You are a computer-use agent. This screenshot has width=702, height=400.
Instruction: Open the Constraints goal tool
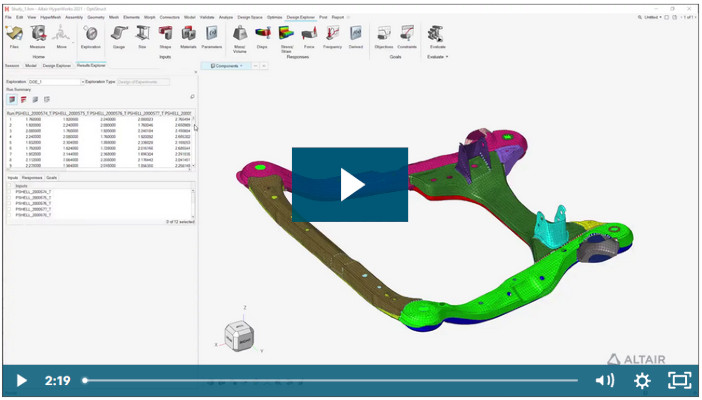tap(407, 37)
